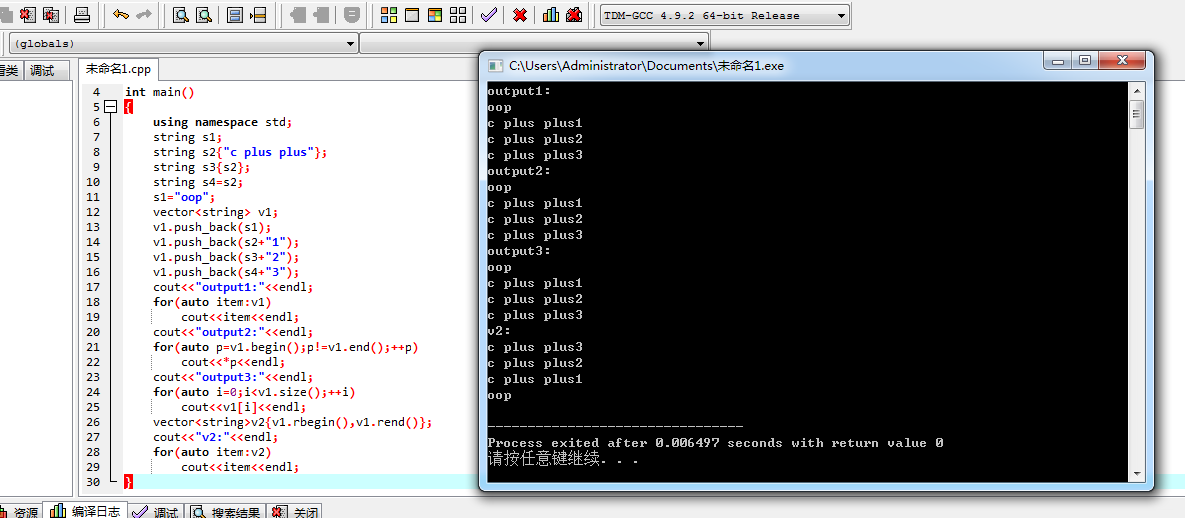Image resolution: width=1185 pixels, height=518 pixels.
Task: Click the 'cout<<*p<<endl;' line
Action: click(233, 362)
